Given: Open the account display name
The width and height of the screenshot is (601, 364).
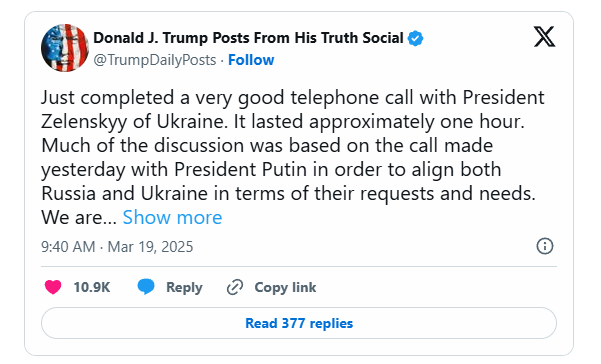Looking at the screenshot, I should pyautogui.click(x=248, y=38).
